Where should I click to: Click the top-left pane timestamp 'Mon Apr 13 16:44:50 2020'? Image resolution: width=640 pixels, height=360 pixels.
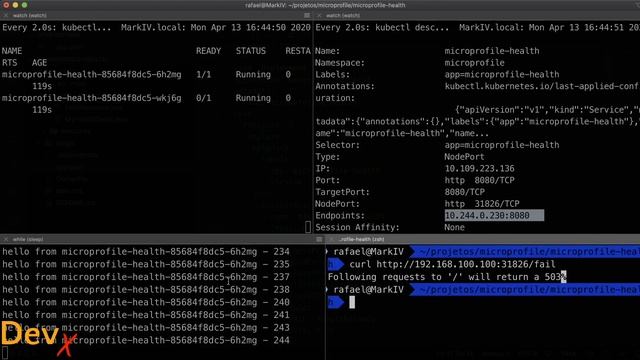pyautogui.click(x=251, y=28)
